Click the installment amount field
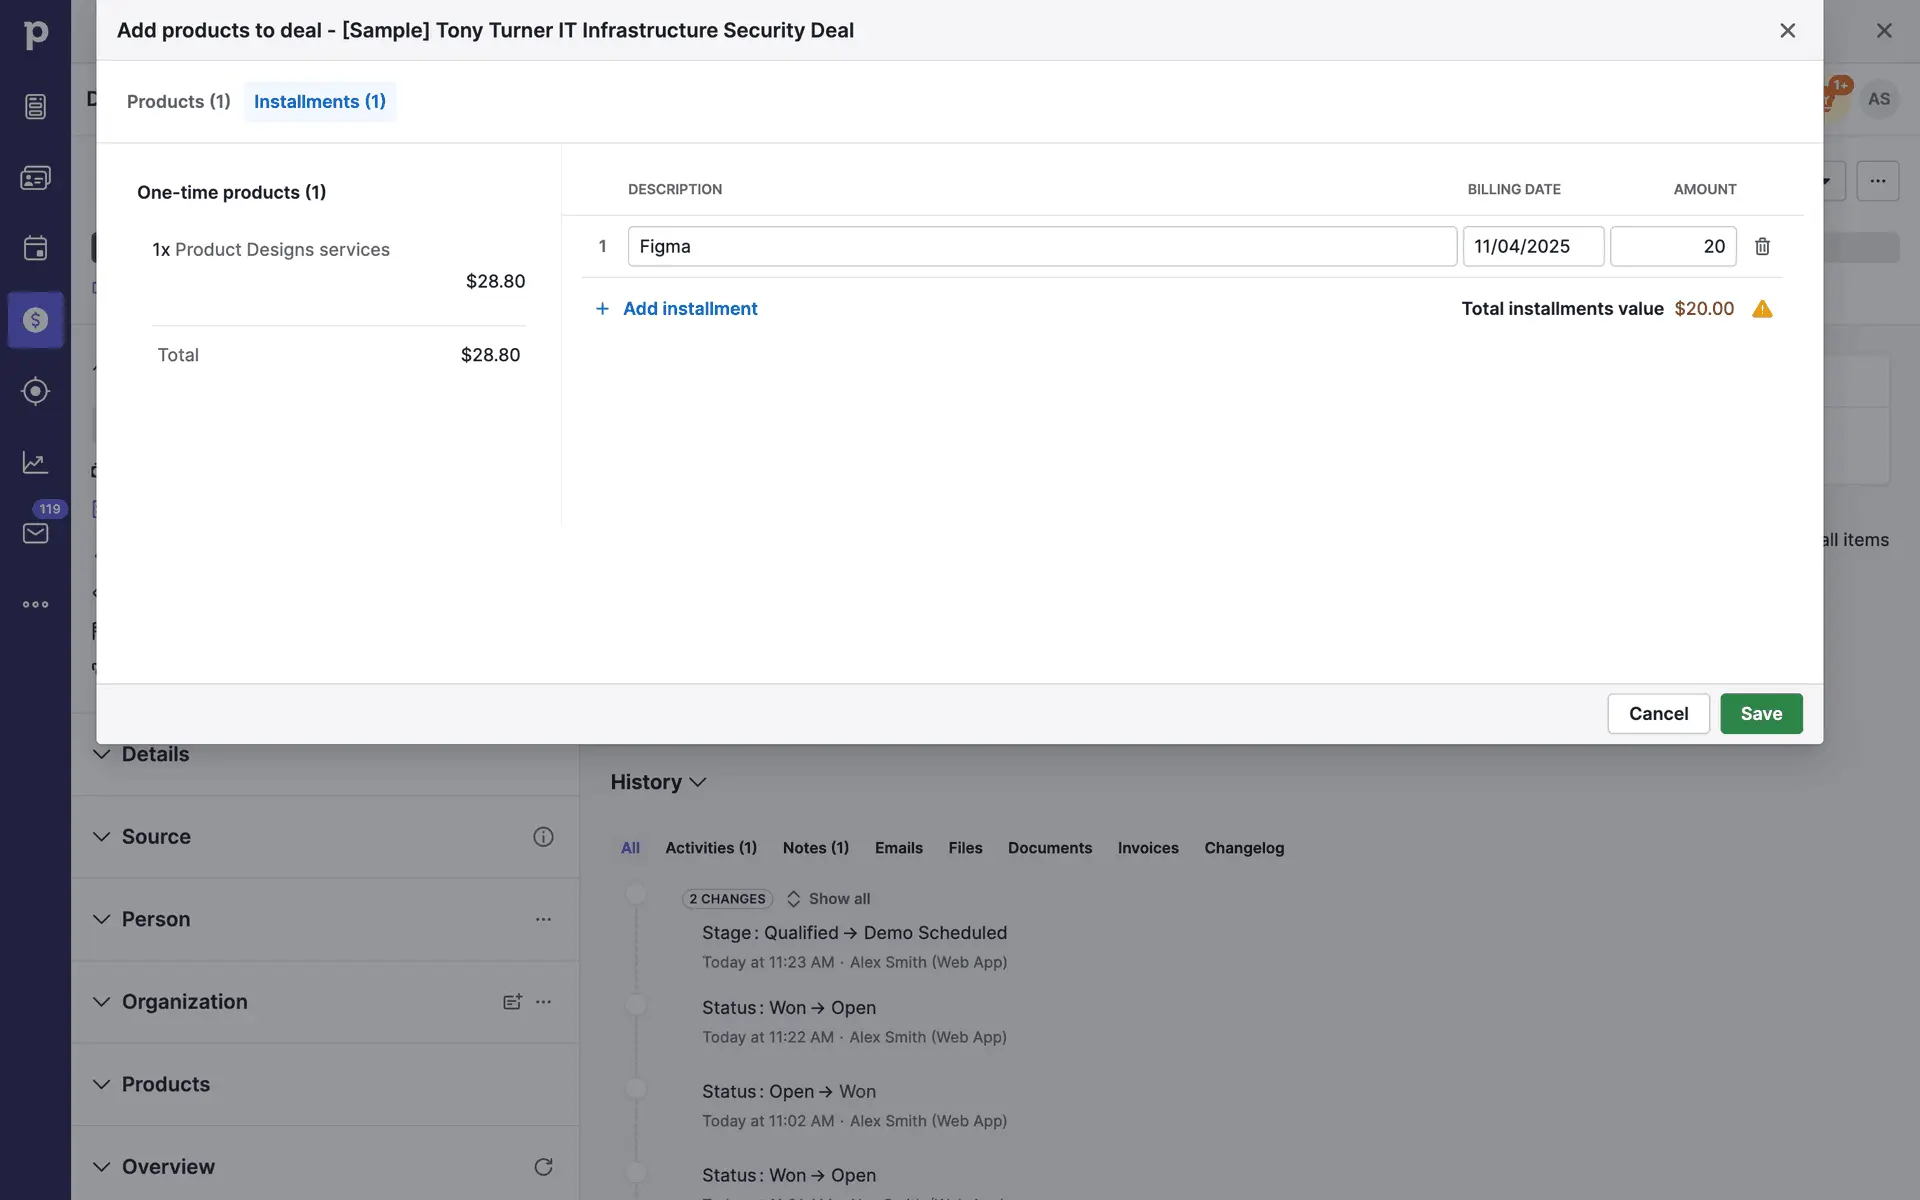The image size is (1920, 1200). (1672, 246)
